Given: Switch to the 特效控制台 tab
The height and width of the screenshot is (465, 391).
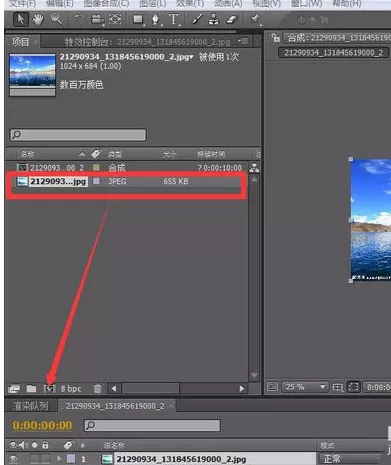Looking at the screenshot, I should pyautogui.click(x=147, y=42).
